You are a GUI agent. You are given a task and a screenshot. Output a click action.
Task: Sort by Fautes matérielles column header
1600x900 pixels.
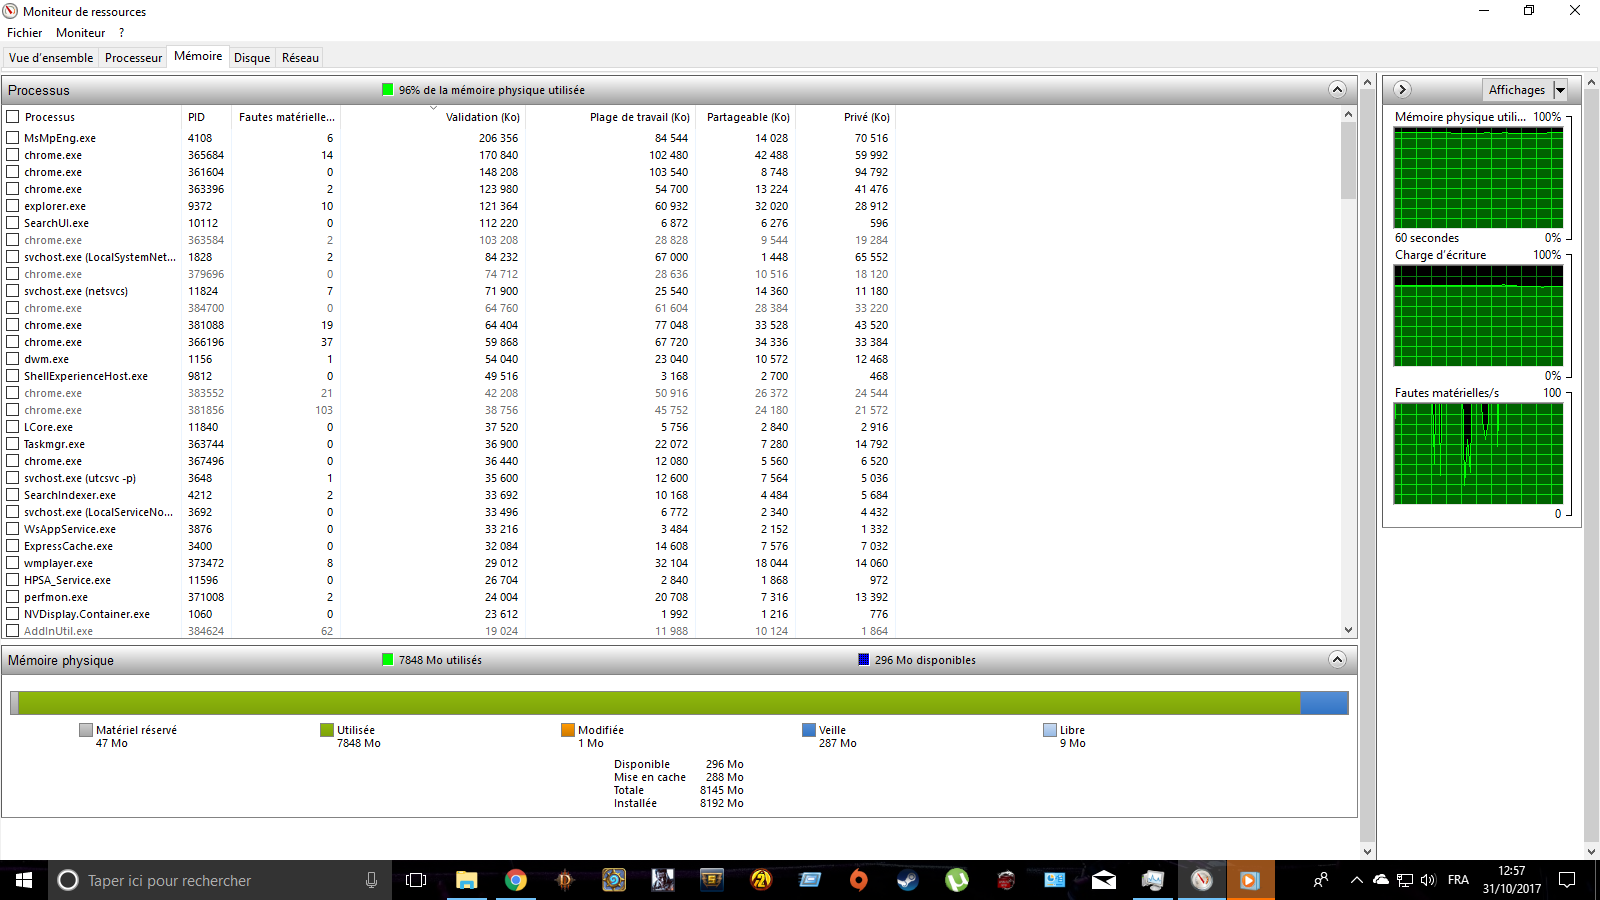point(286,117)
